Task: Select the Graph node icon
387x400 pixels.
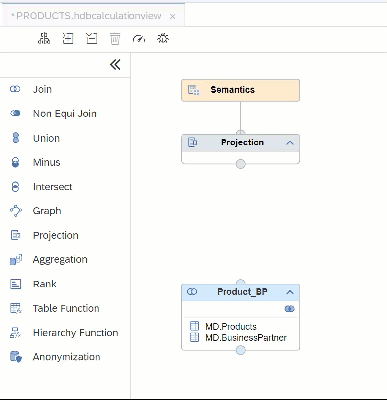Action: click(16, 211)
